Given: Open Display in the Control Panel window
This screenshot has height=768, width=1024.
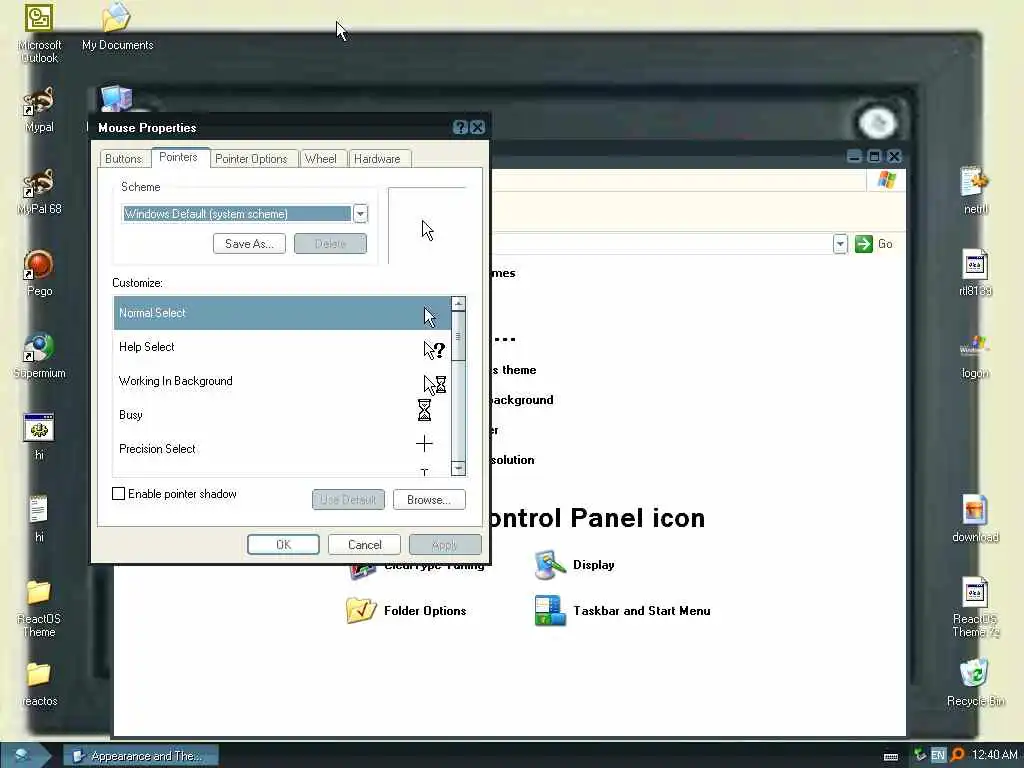Looking at the screenshot, I should pos(575,565).
